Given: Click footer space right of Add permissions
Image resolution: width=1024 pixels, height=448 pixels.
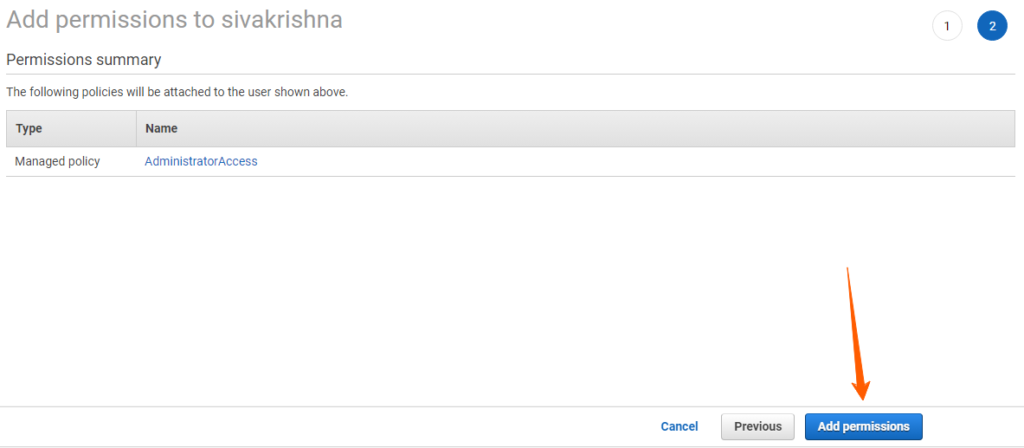Looking at the screenshot, I should click(x=973, y=426).
